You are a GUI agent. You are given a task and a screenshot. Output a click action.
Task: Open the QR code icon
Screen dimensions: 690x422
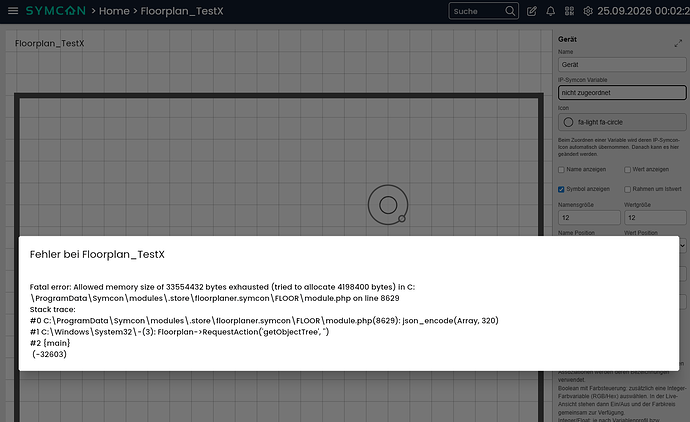[569, 11]
